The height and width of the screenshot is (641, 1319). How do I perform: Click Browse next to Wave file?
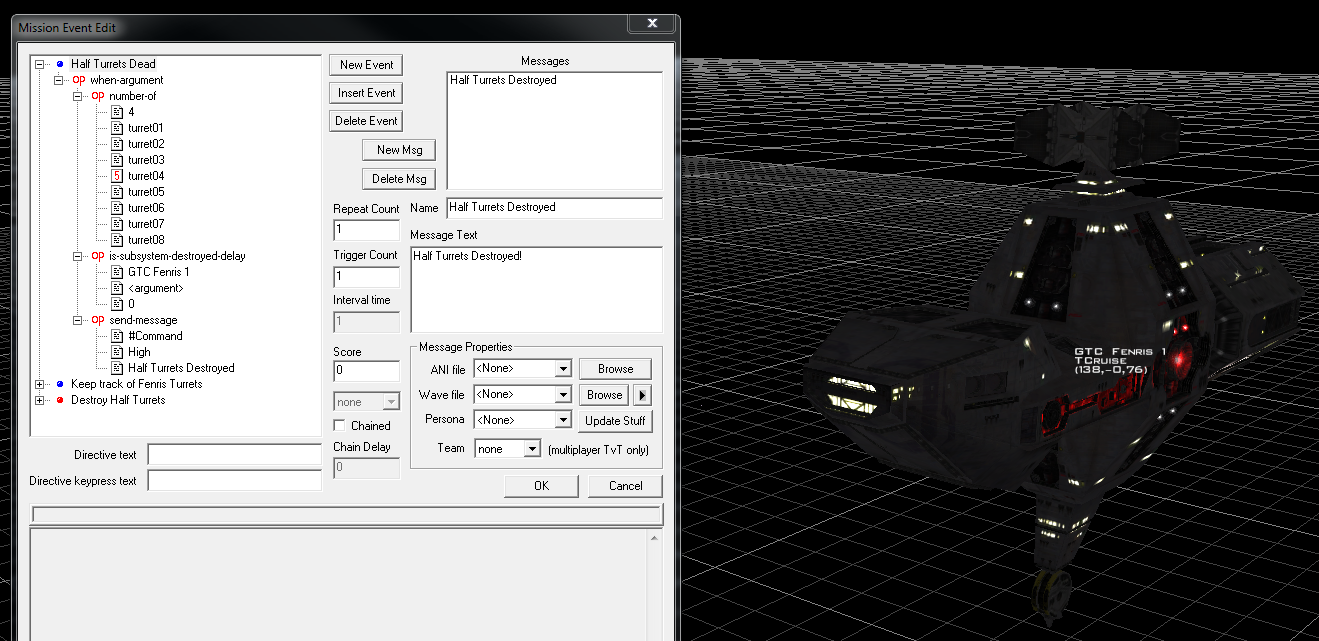(605, 395)
